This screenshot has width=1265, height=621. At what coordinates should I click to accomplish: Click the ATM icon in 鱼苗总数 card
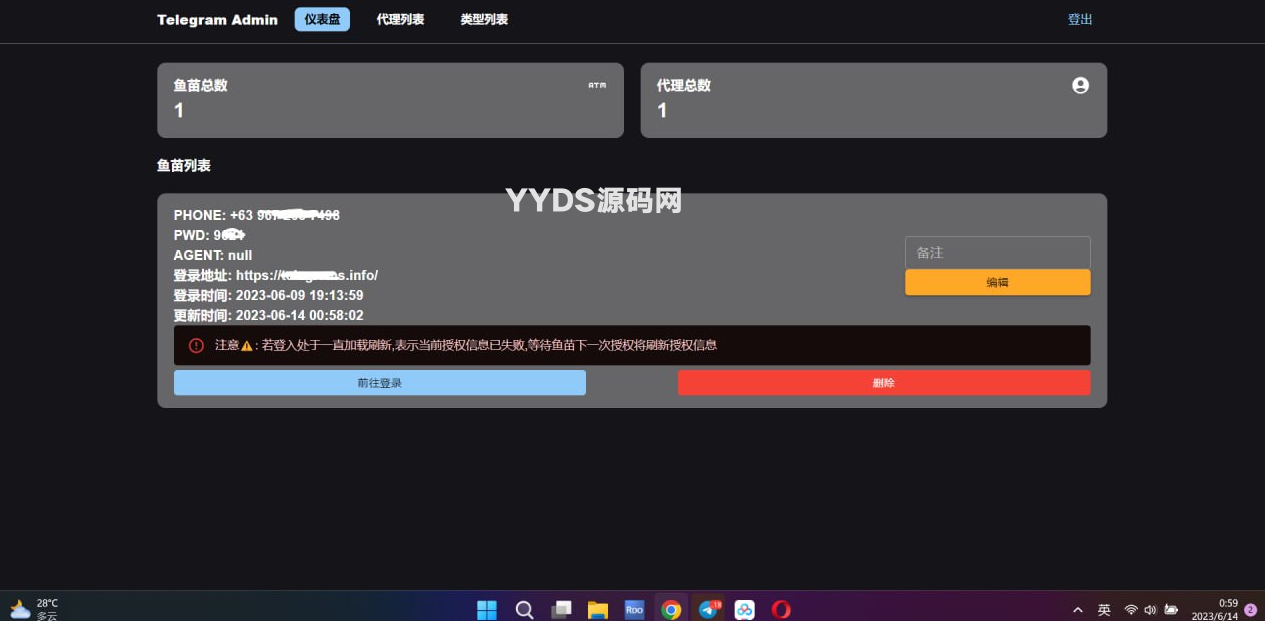[597, 86]
